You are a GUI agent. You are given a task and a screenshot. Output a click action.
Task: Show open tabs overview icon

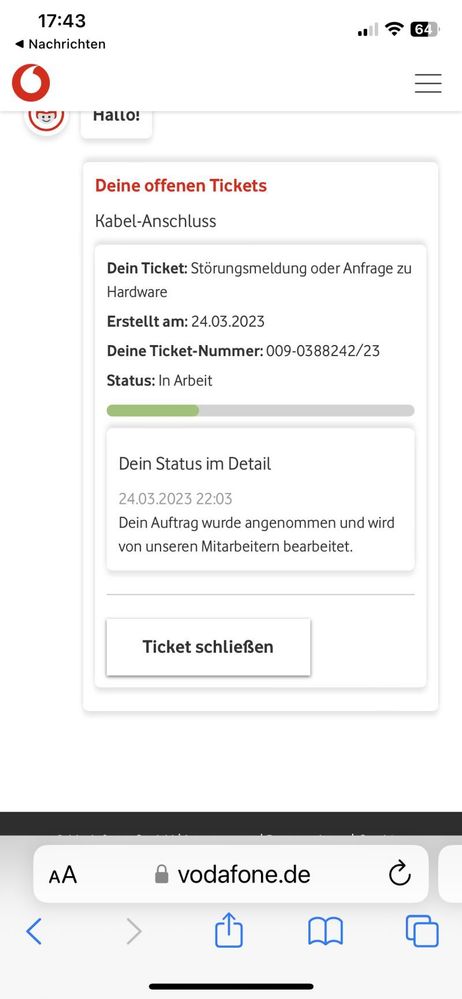click(422, 931)
